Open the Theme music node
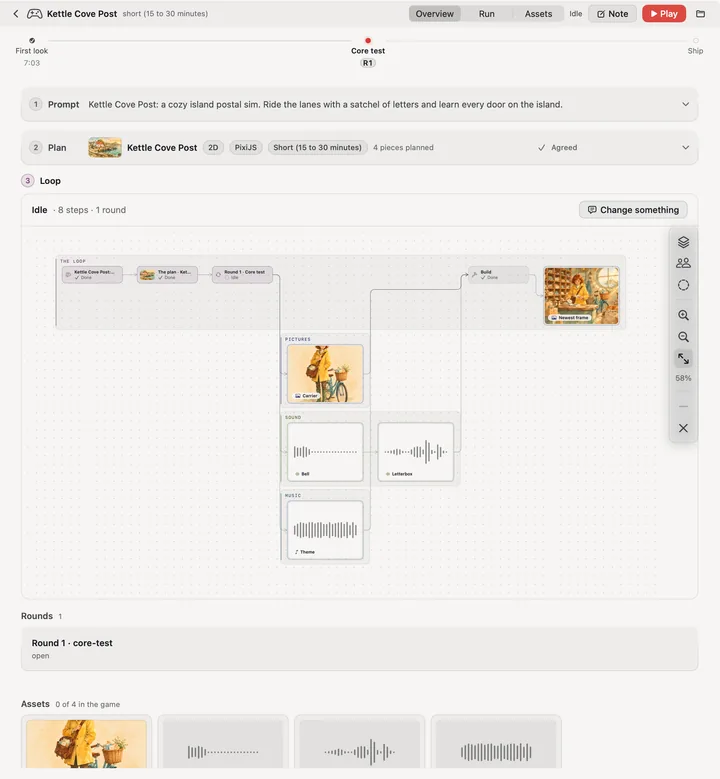720x779 pixels. (x=325, y=530)
